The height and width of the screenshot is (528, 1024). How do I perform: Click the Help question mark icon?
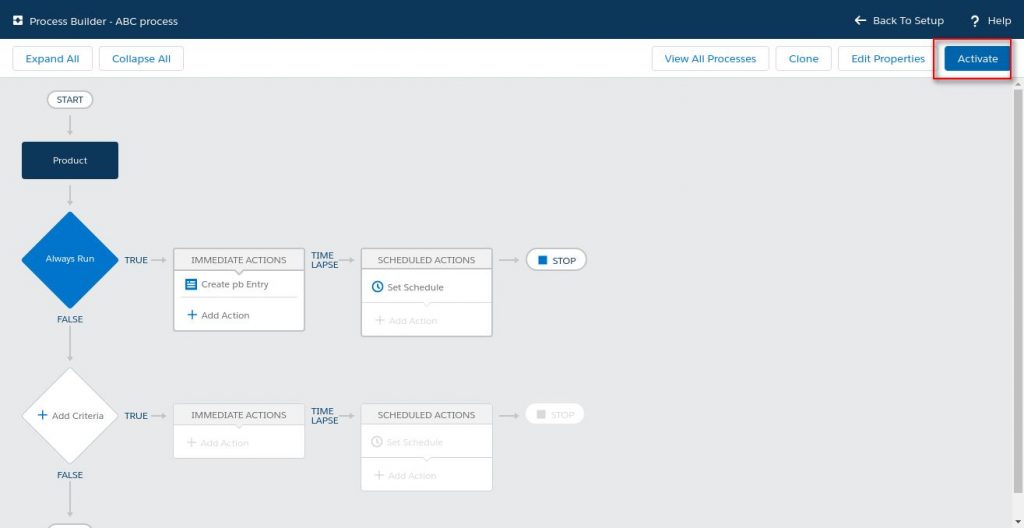(x=974, y=21)
